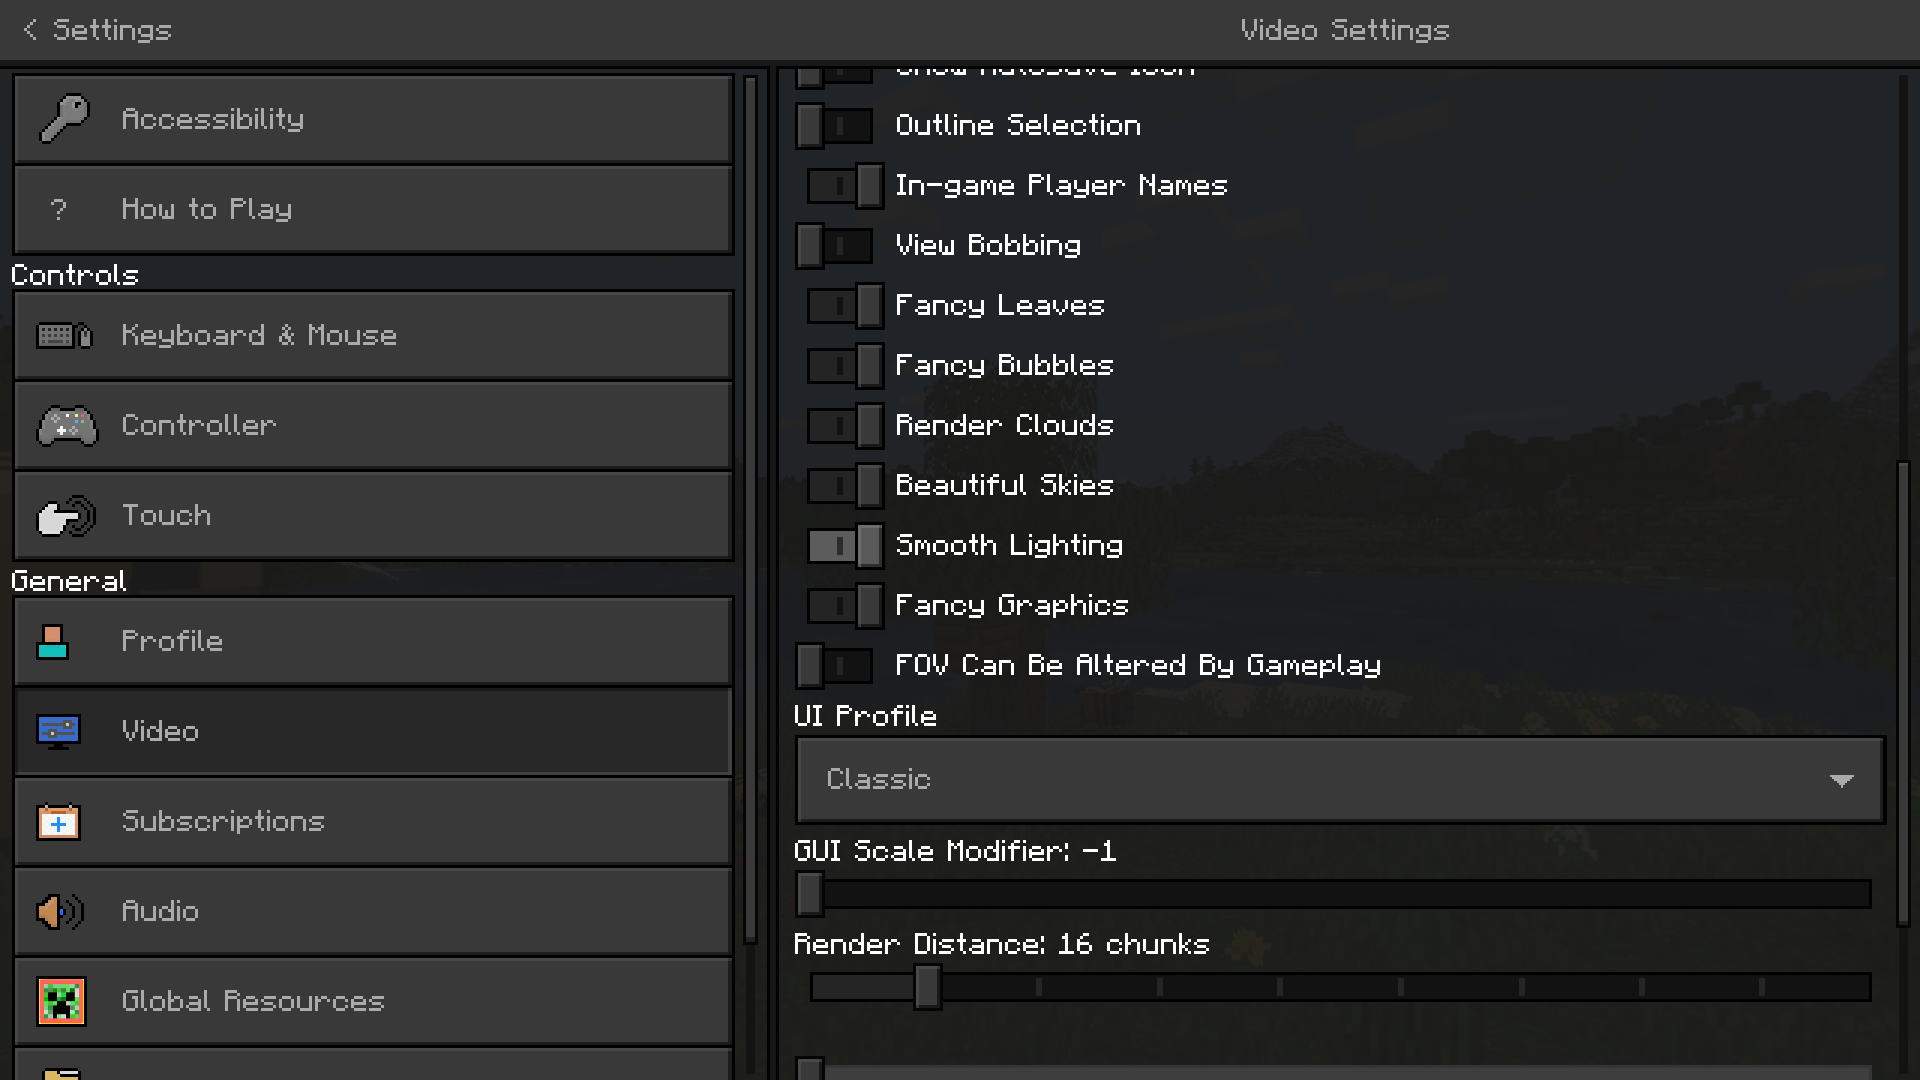Click the Profile character icon

click(x=53, y=642)
